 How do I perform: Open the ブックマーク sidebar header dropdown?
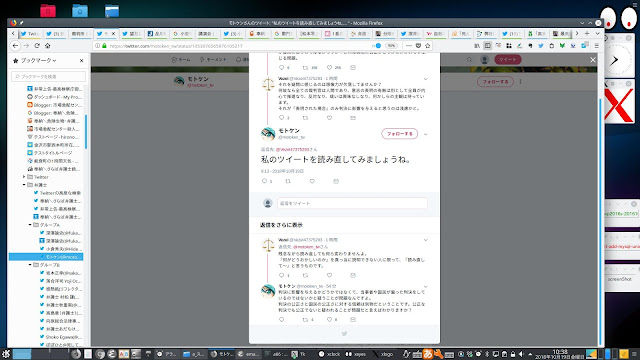38,60
